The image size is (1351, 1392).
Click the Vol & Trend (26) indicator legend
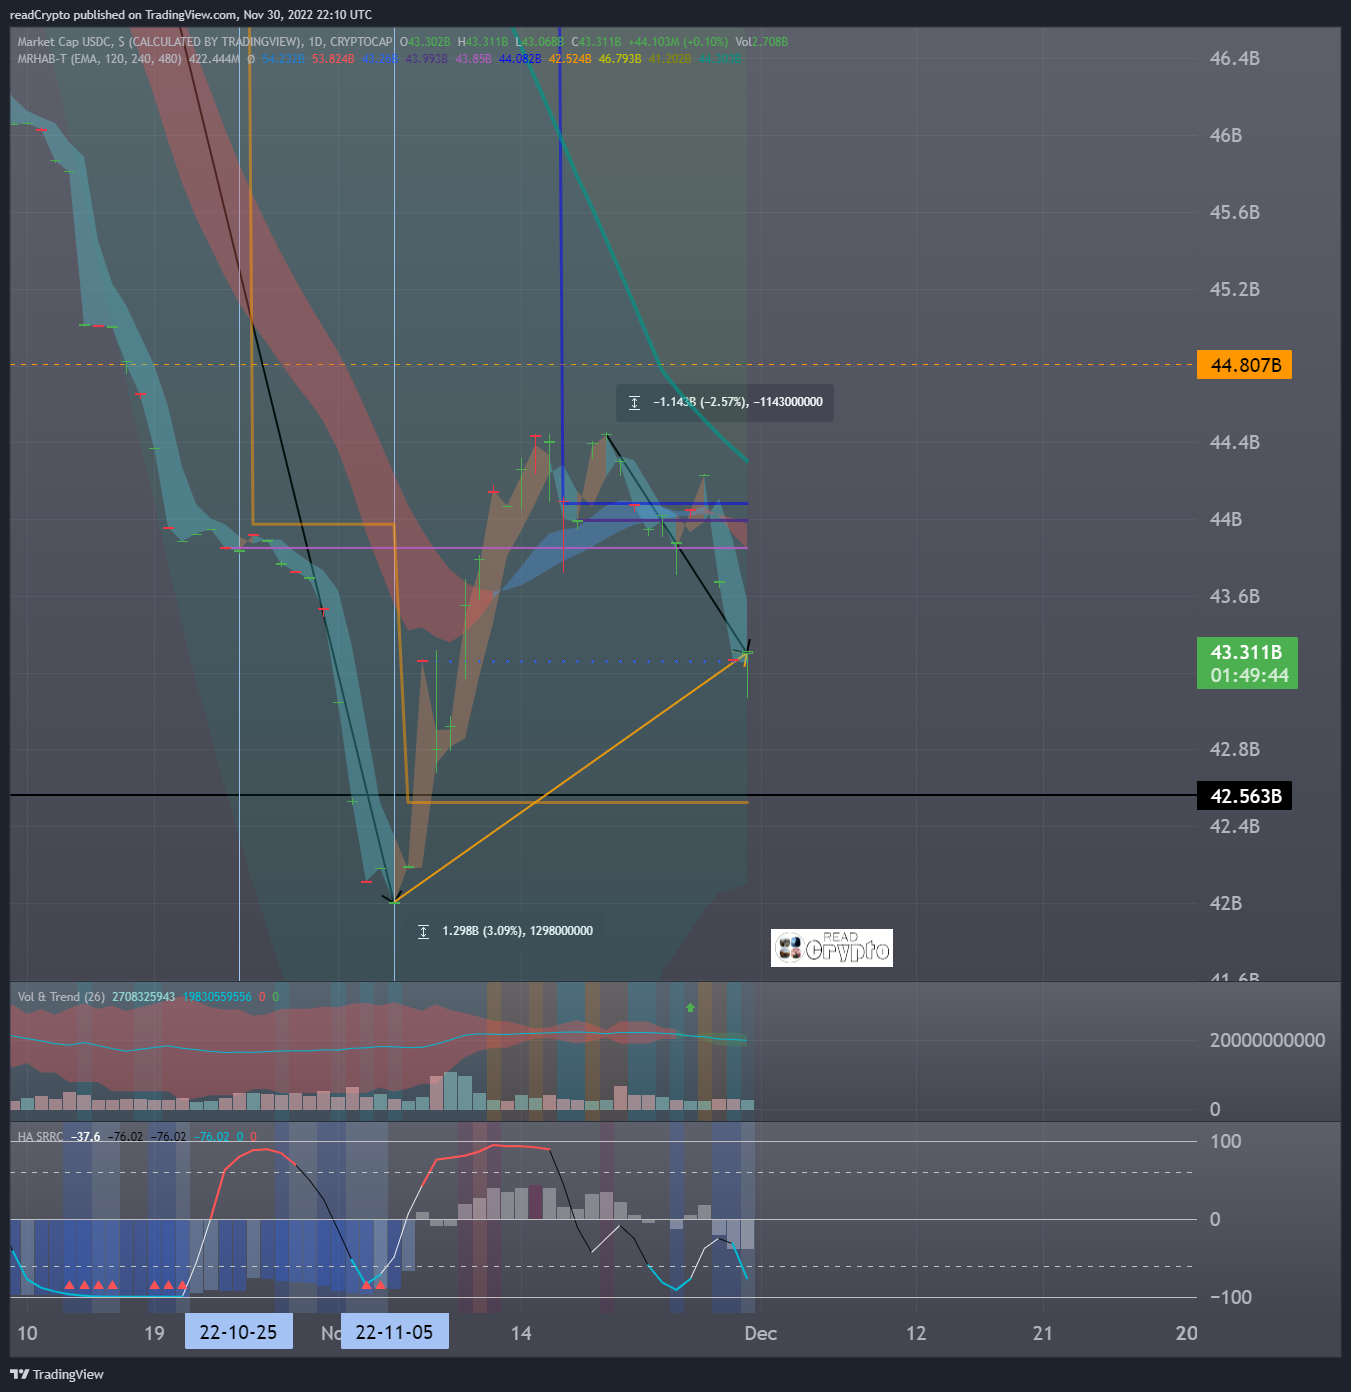61,997
